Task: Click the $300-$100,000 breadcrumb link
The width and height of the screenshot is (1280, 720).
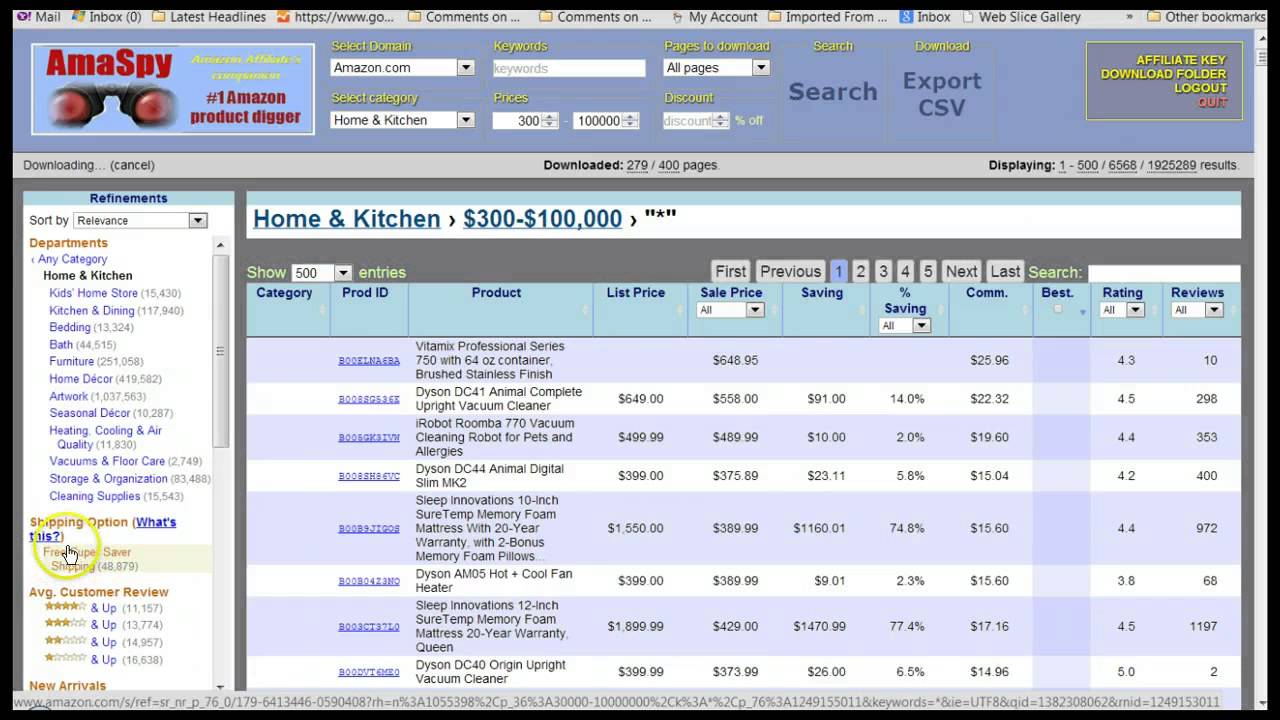Action: click(x=542, y=219)
